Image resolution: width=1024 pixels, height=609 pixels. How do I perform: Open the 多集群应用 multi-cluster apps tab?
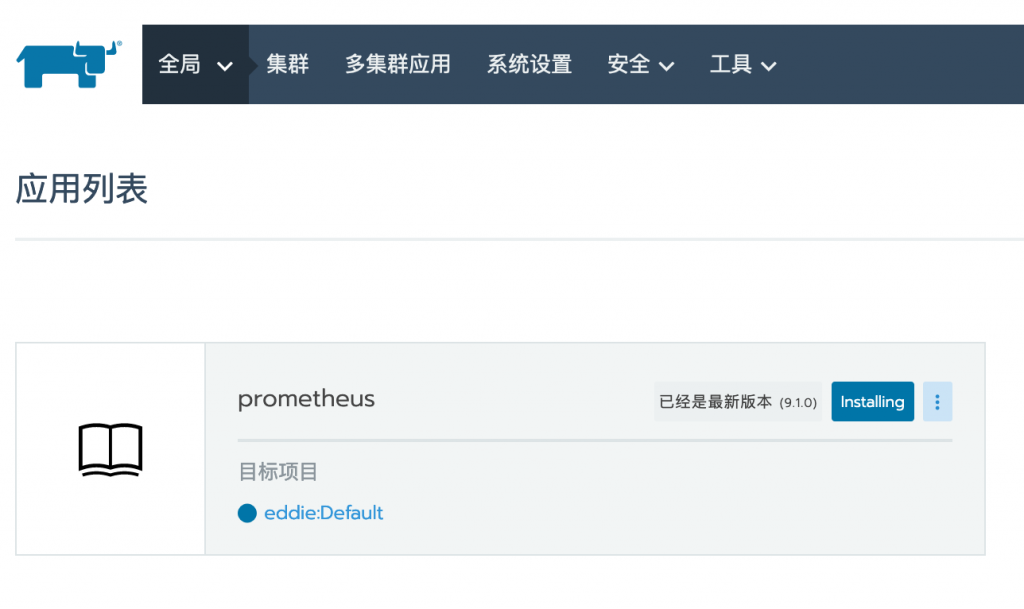[398, 64]
